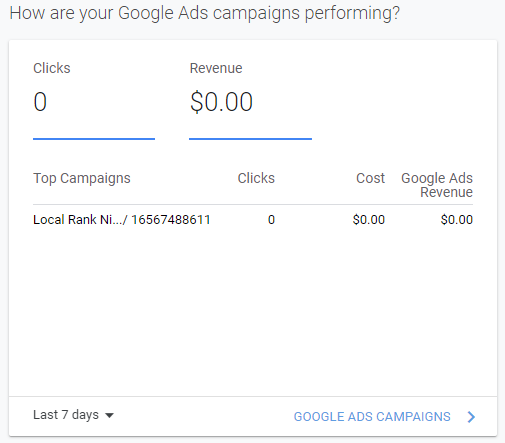The width and height of the screenshot is (505, 443).
Task: Click the Cost column header
Action: [370, 178]
